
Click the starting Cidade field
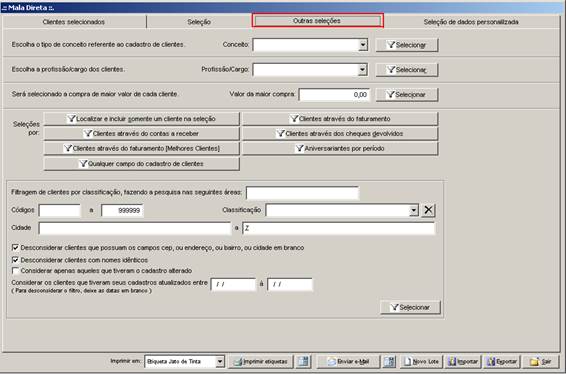(135, 228)
